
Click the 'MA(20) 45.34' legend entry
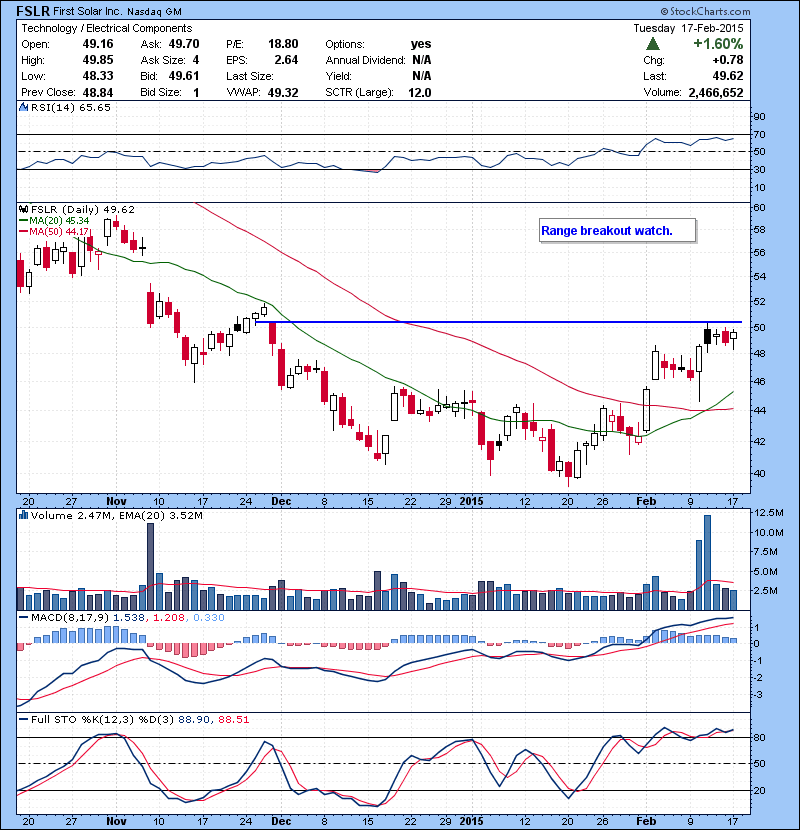[55, 221]
